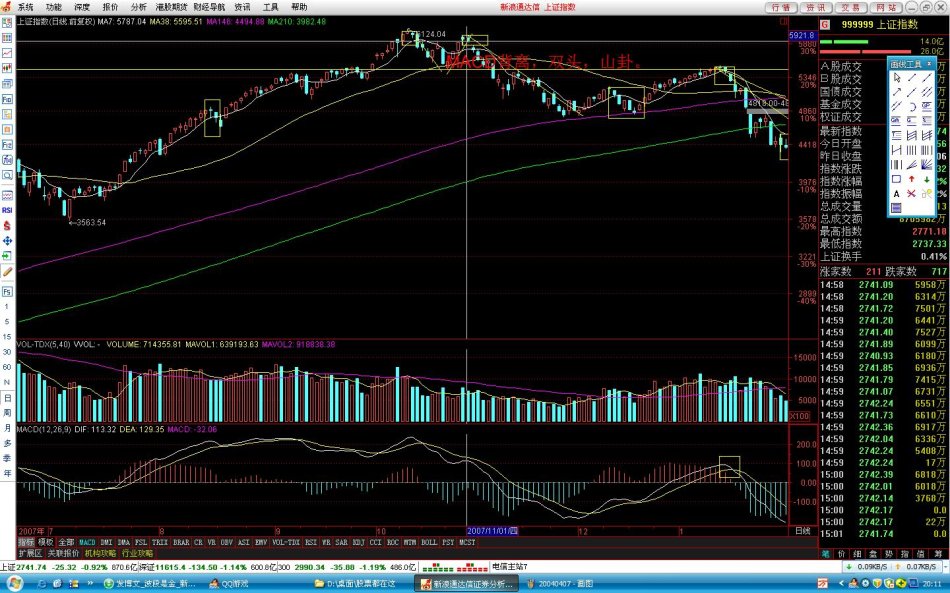950x593 pixels.
Task: Click the 行情 button at top right
Action: (x=780, y=7)
